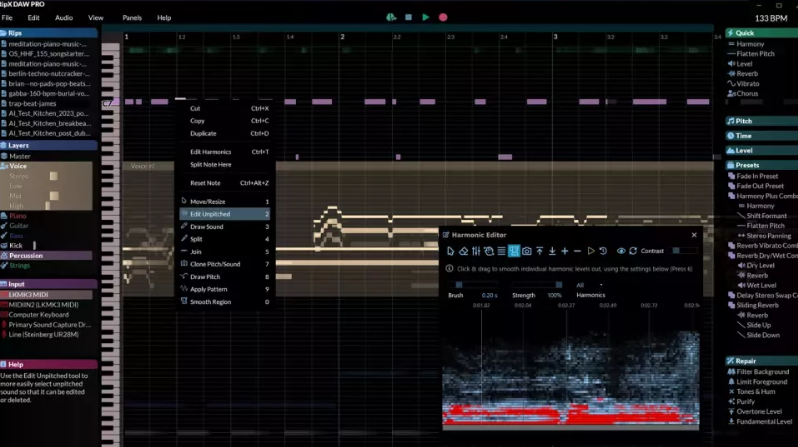The image size is (798, 447).
Task: Select Split Note Here
Action: (x=224, y=164)
